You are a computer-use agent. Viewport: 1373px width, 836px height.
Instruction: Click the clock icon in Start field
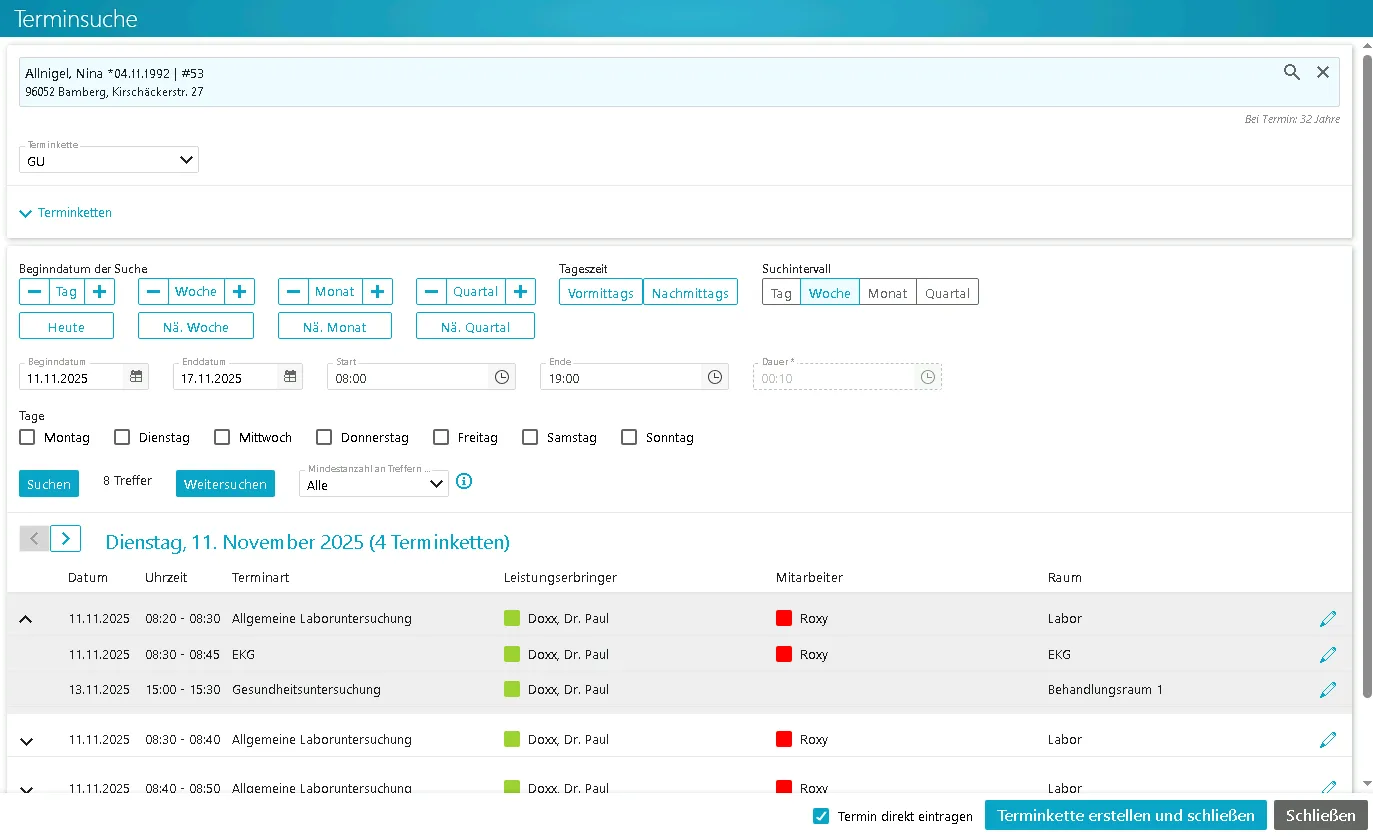(x=502, y=377)
